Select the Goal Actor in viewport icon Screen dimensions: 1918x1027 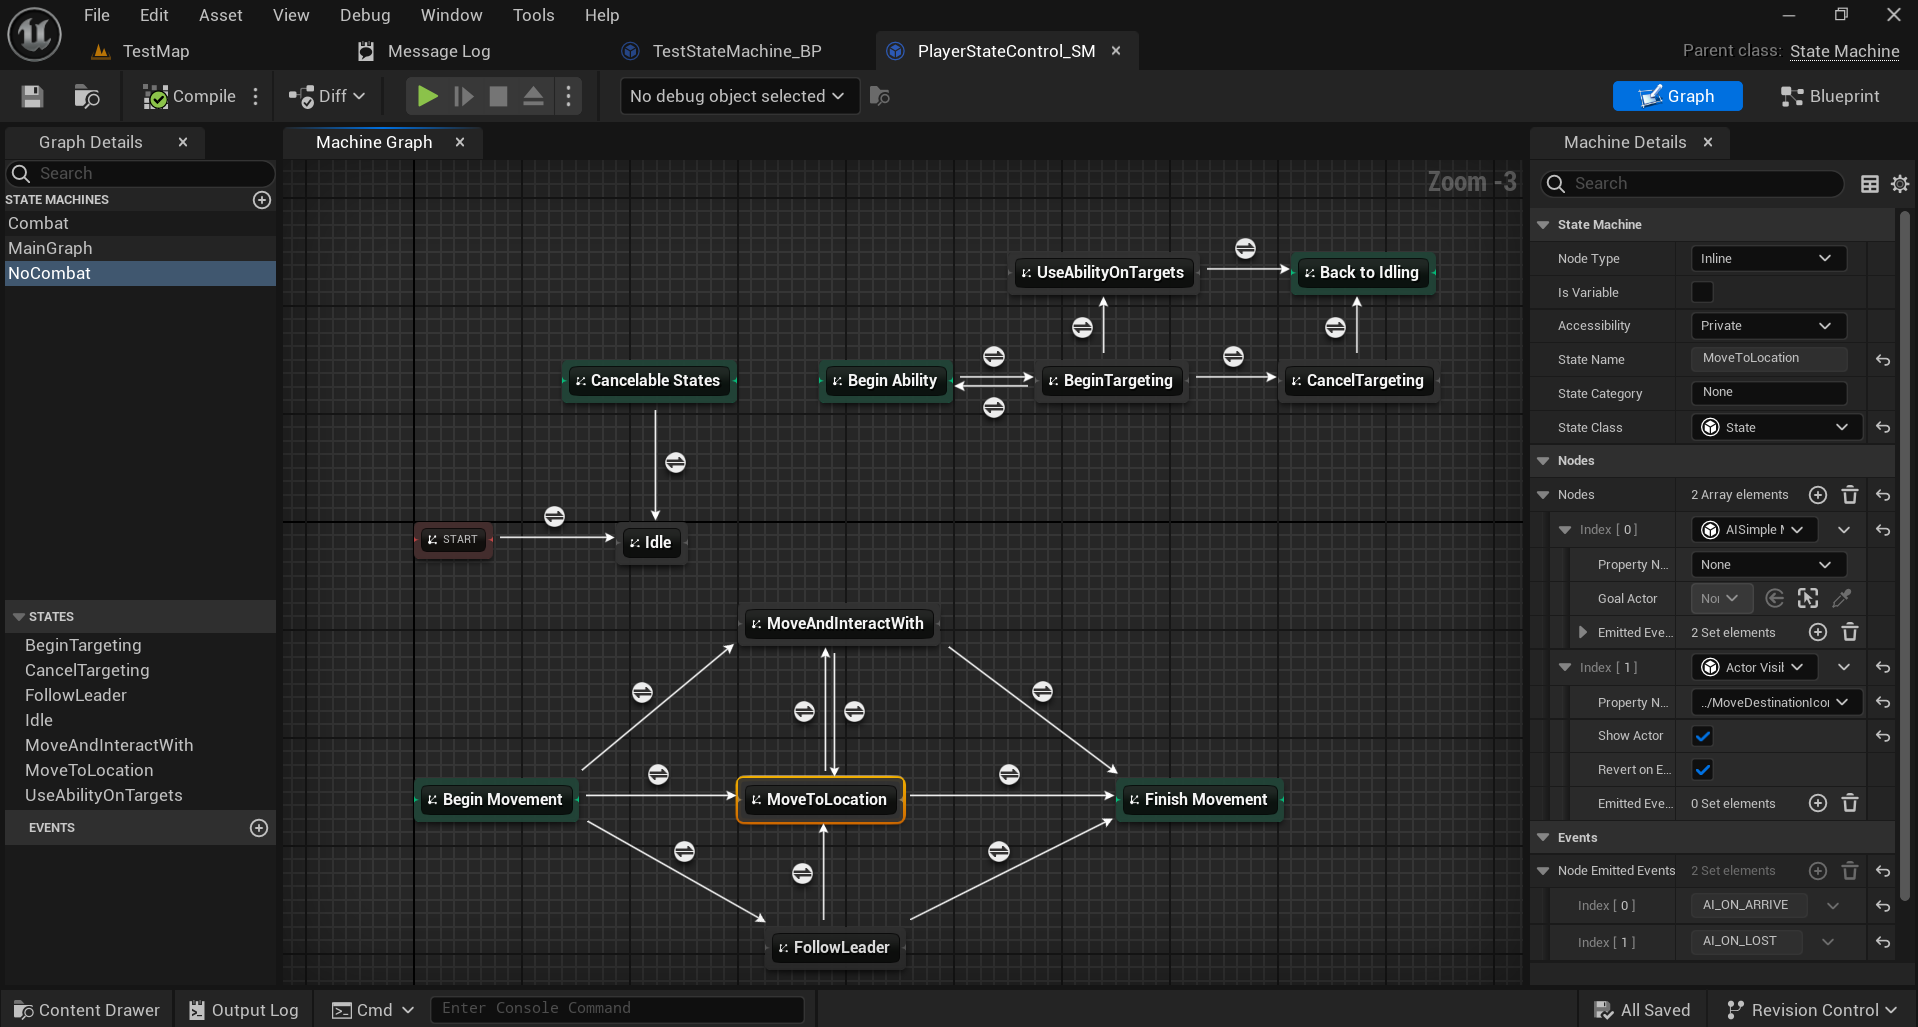(x=1808, y=599)
